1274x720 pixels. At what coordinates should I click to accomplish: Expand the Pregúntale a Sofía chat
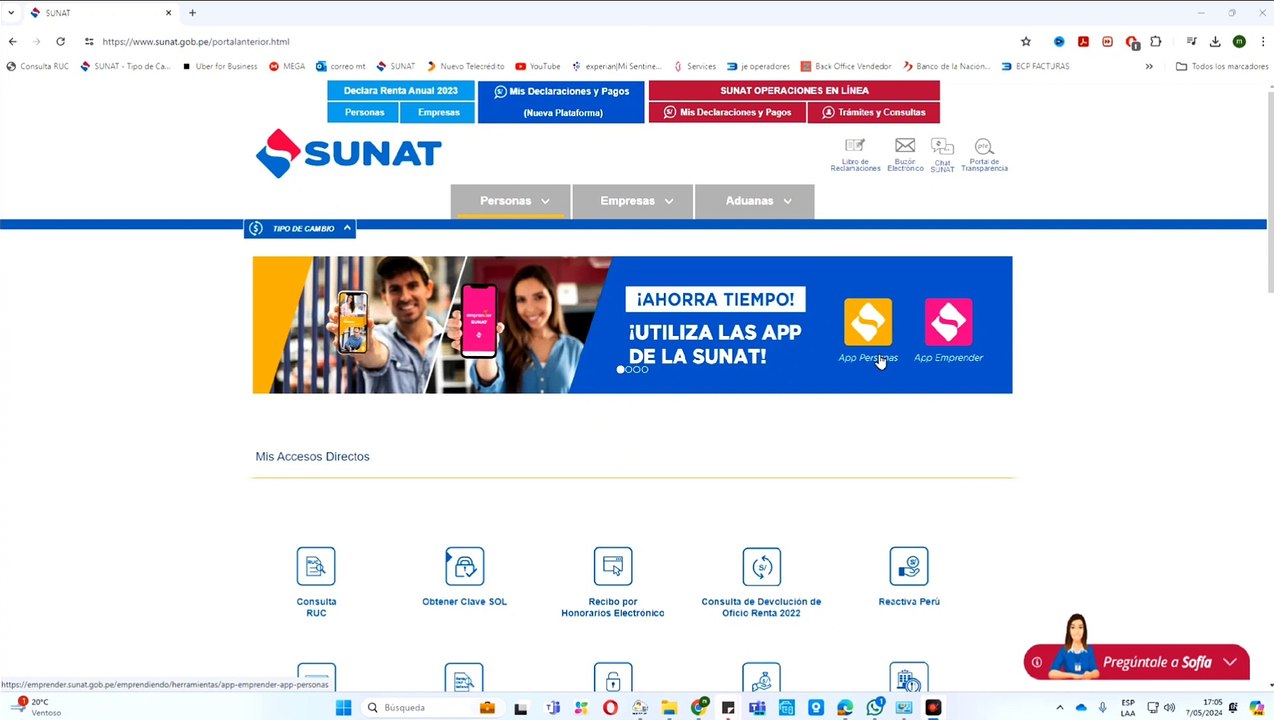[1230, 662]
